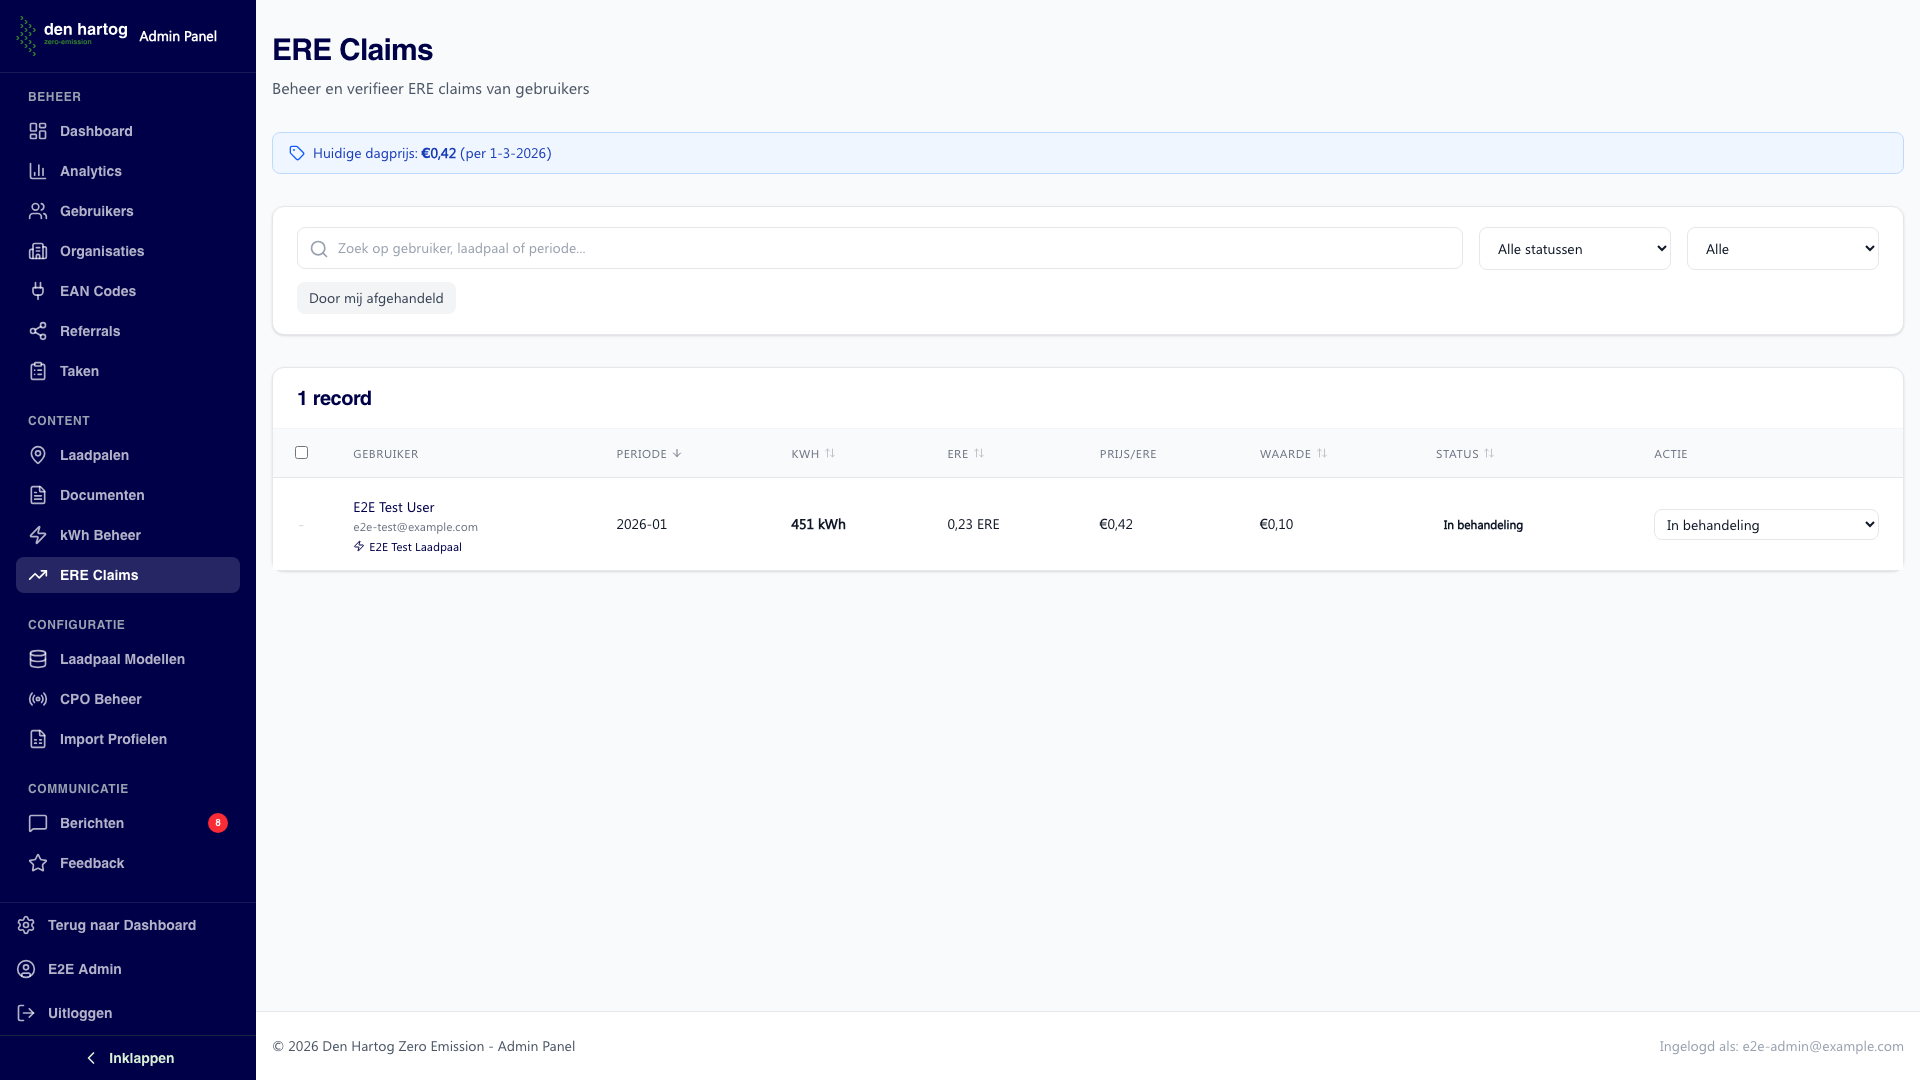The height and width of the screenshot is (1080, 1920).
Task: Open the 'Alle statussen' status dropdown
Action: 1574,249
